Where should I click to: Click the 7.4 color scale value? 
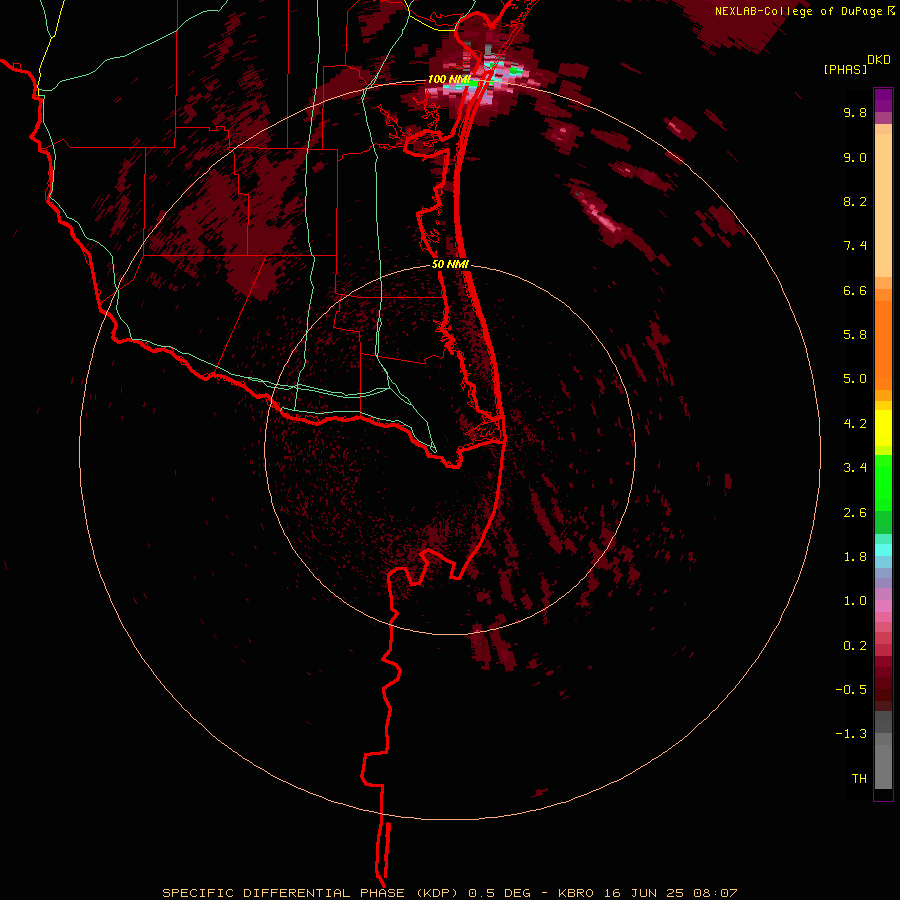pos(855,246)
